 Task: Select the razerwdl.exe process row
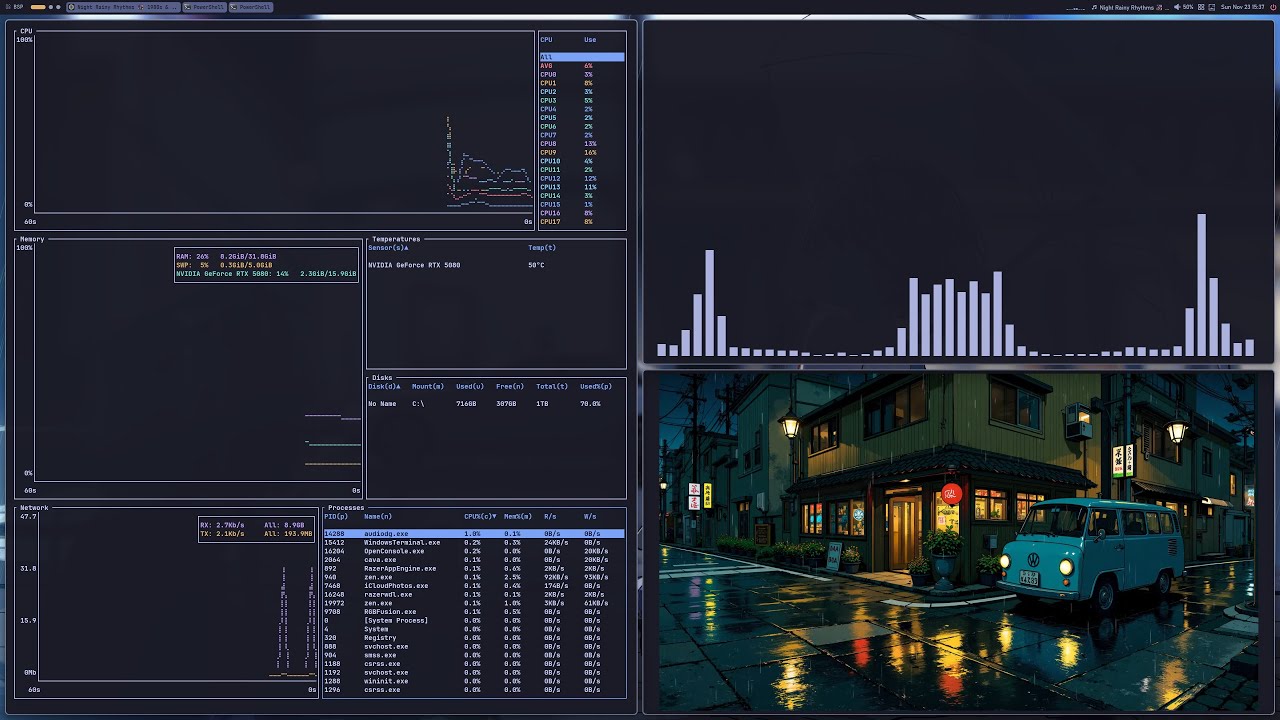[x=474, y=595]
